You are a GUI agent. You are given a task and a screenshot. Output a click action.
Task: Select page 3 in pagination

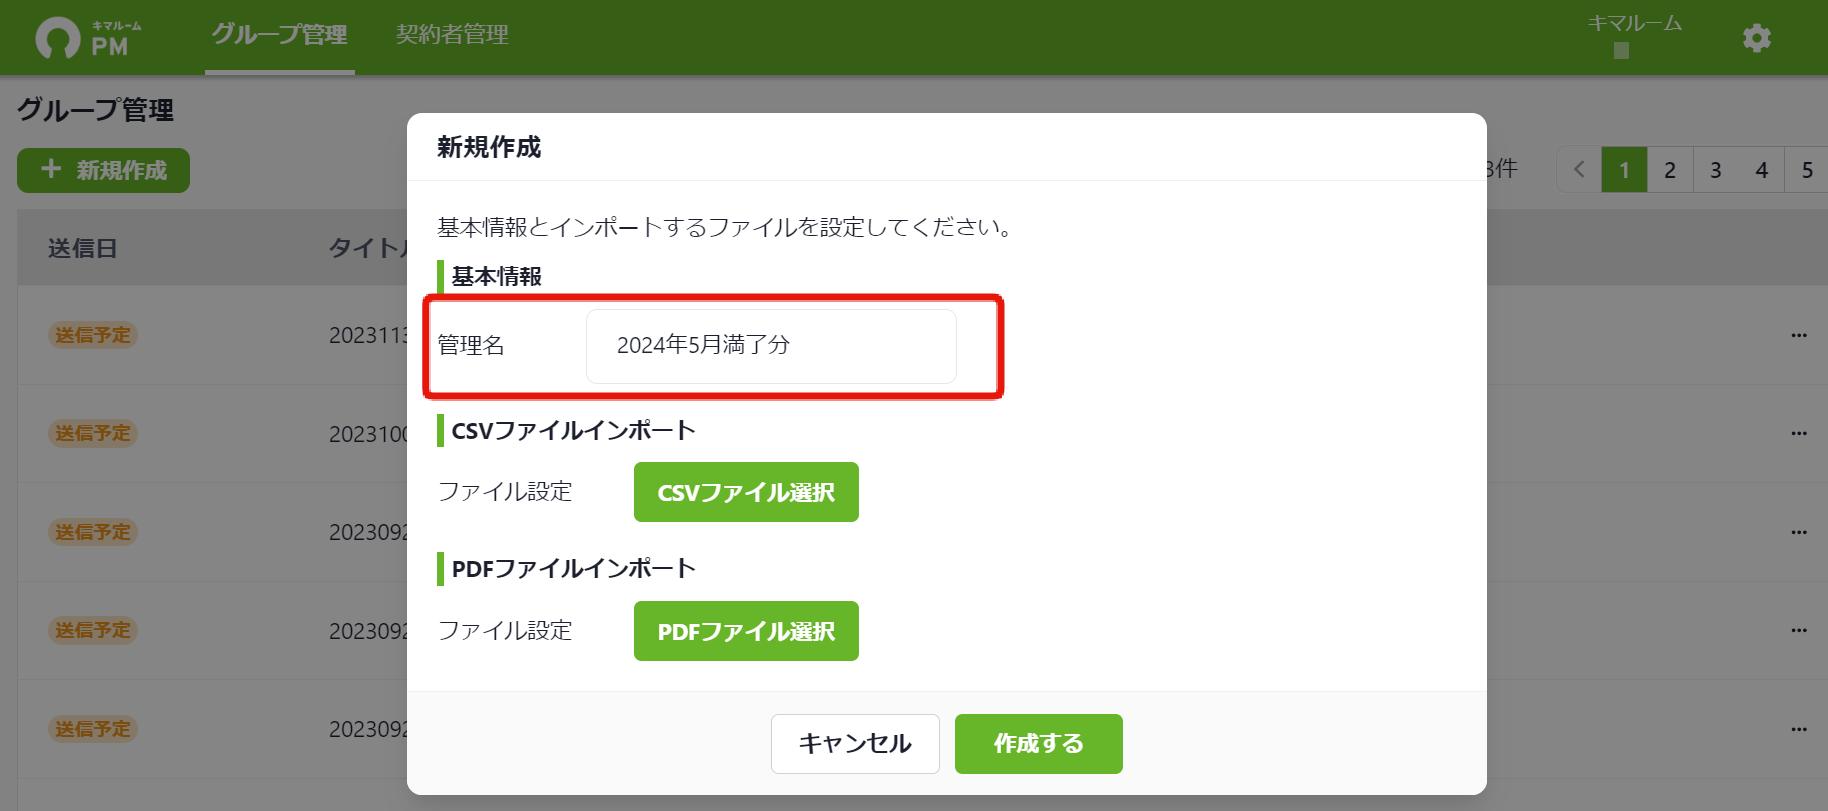pyautogui.click(x=1716, y=170)
